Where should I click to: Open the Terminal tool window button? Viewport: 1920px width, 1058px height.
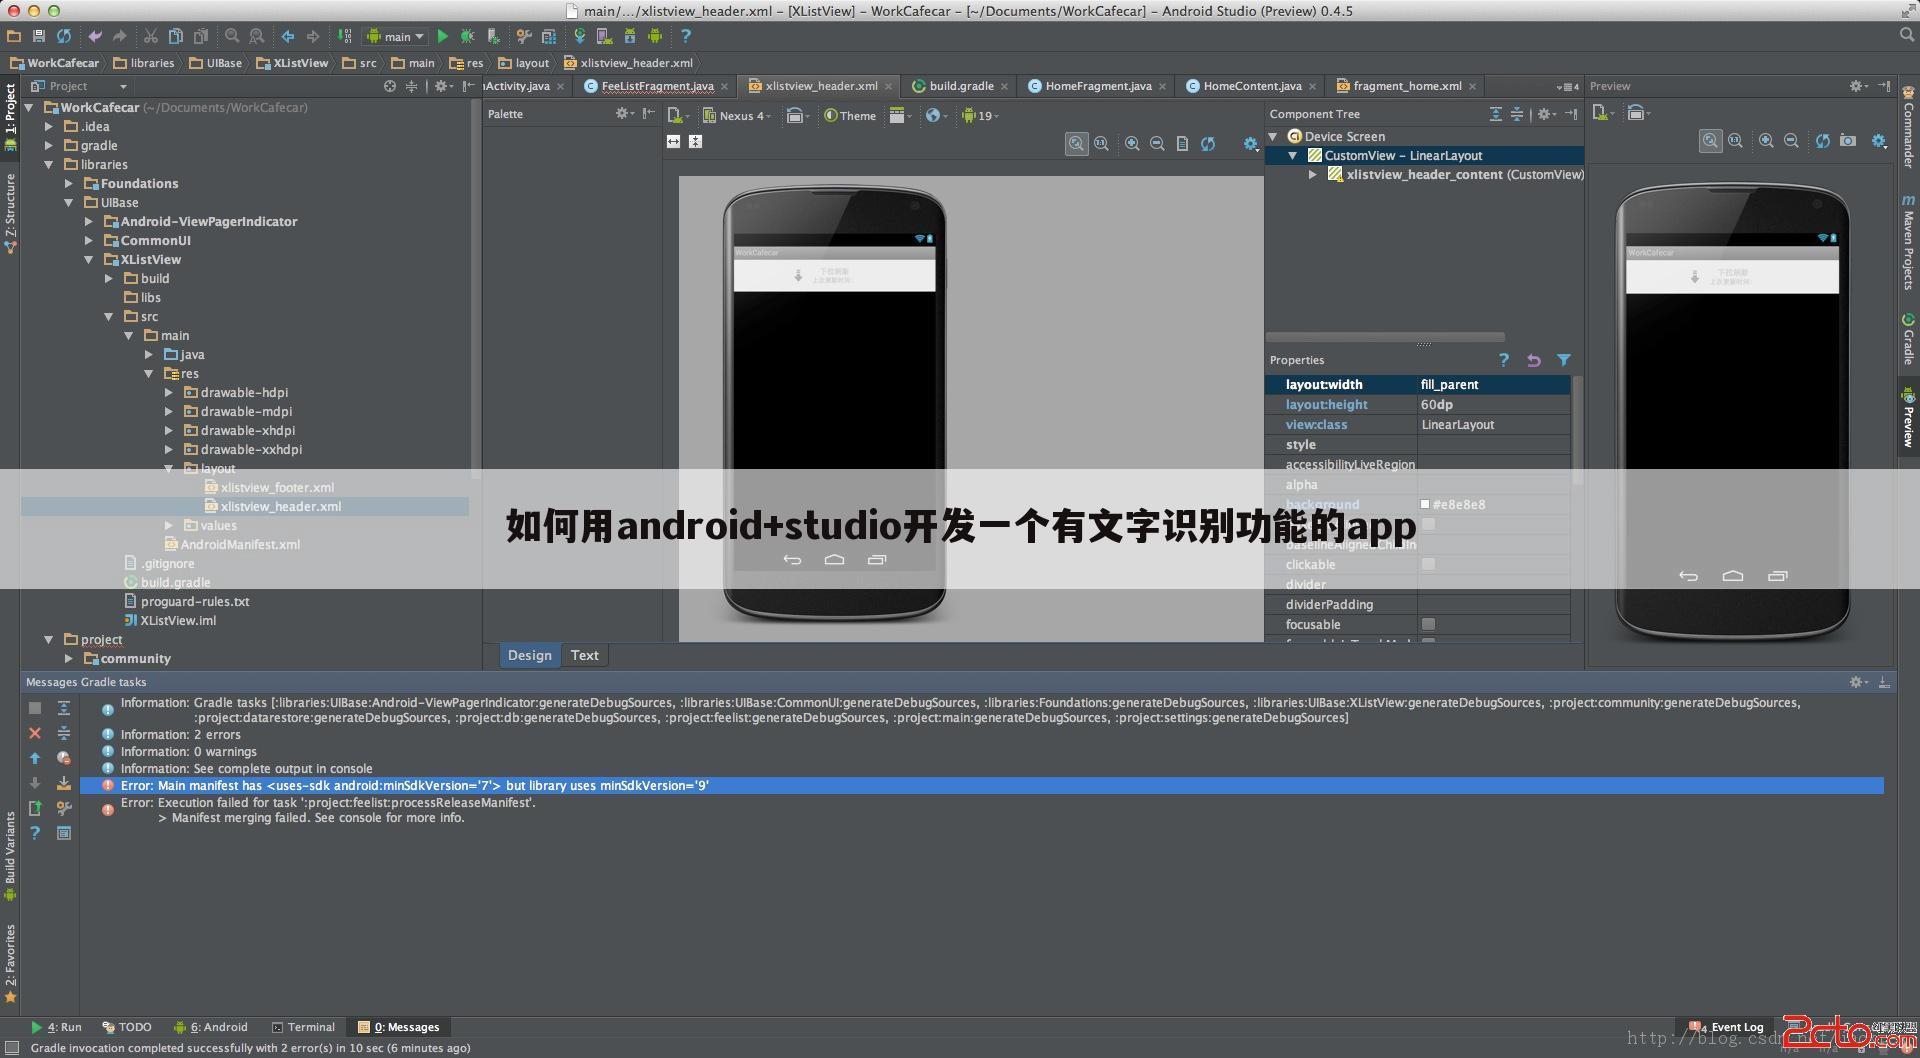[303, 1027]
